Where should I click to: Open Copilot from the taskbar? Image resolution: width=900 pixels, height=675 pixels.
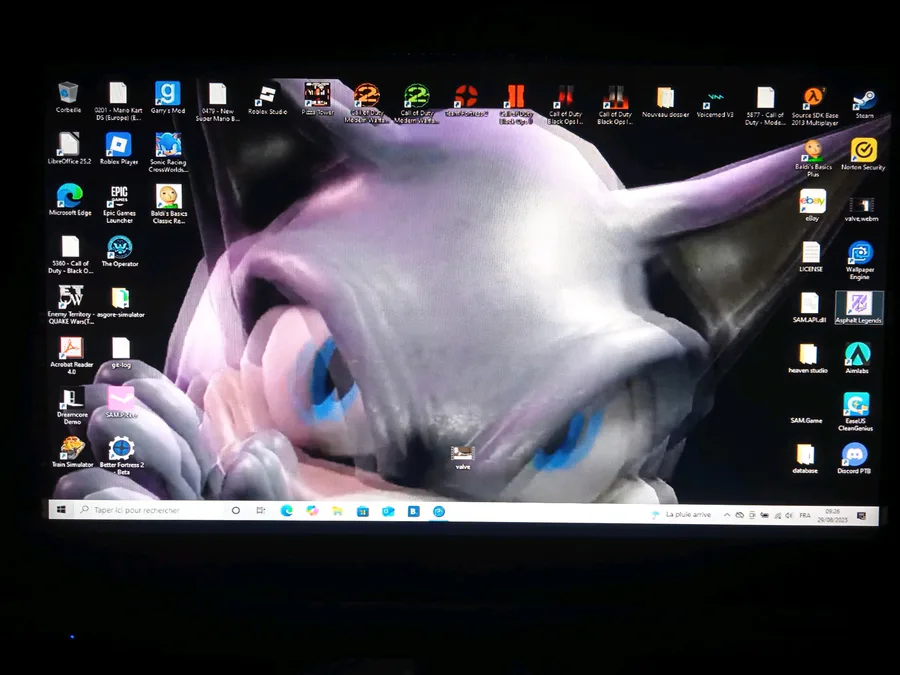coord(312,511)
